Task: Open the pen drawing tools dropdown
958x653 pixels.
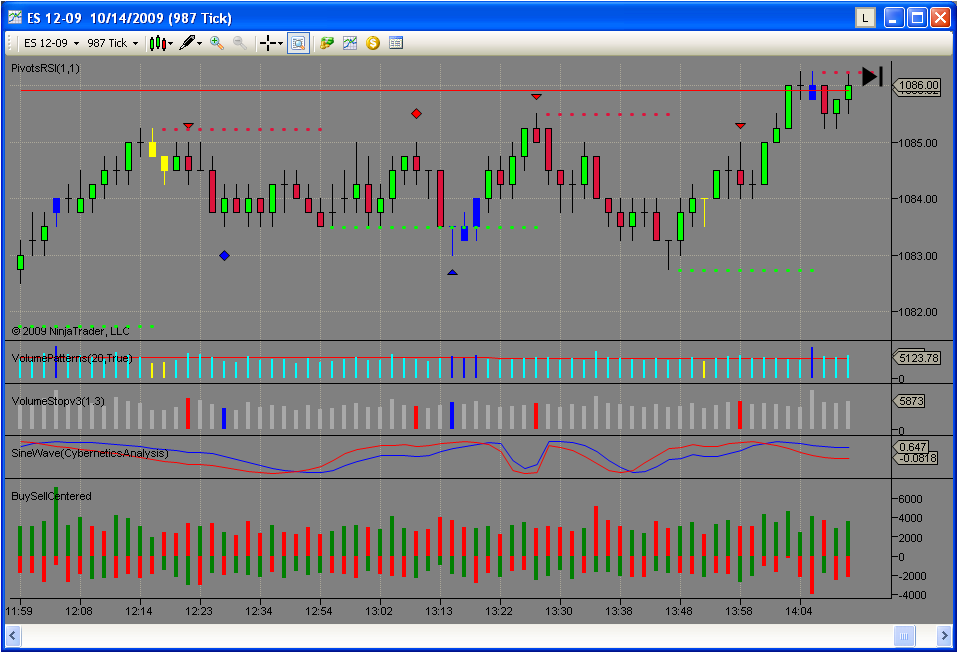Action: (191, 43)
